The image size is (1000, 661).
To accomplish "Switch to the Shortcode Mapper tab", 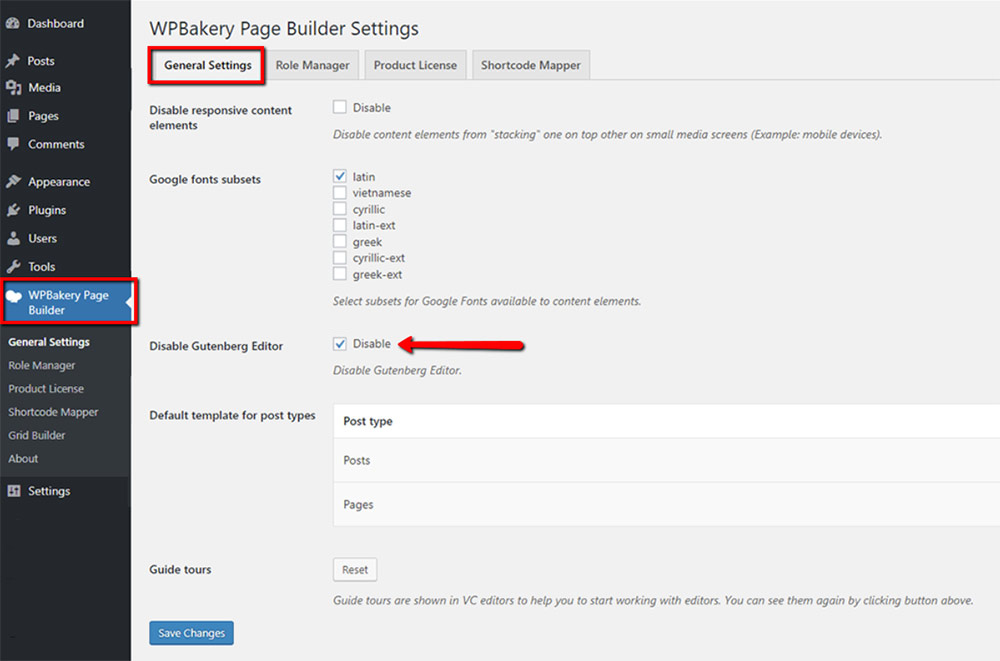I will tap(531, 65).
